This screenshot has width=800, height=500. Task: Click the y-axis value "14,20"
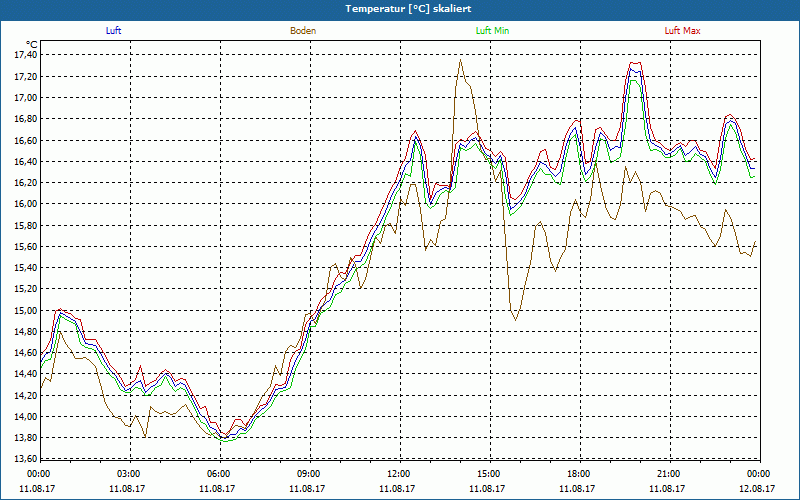coord(27,395)
